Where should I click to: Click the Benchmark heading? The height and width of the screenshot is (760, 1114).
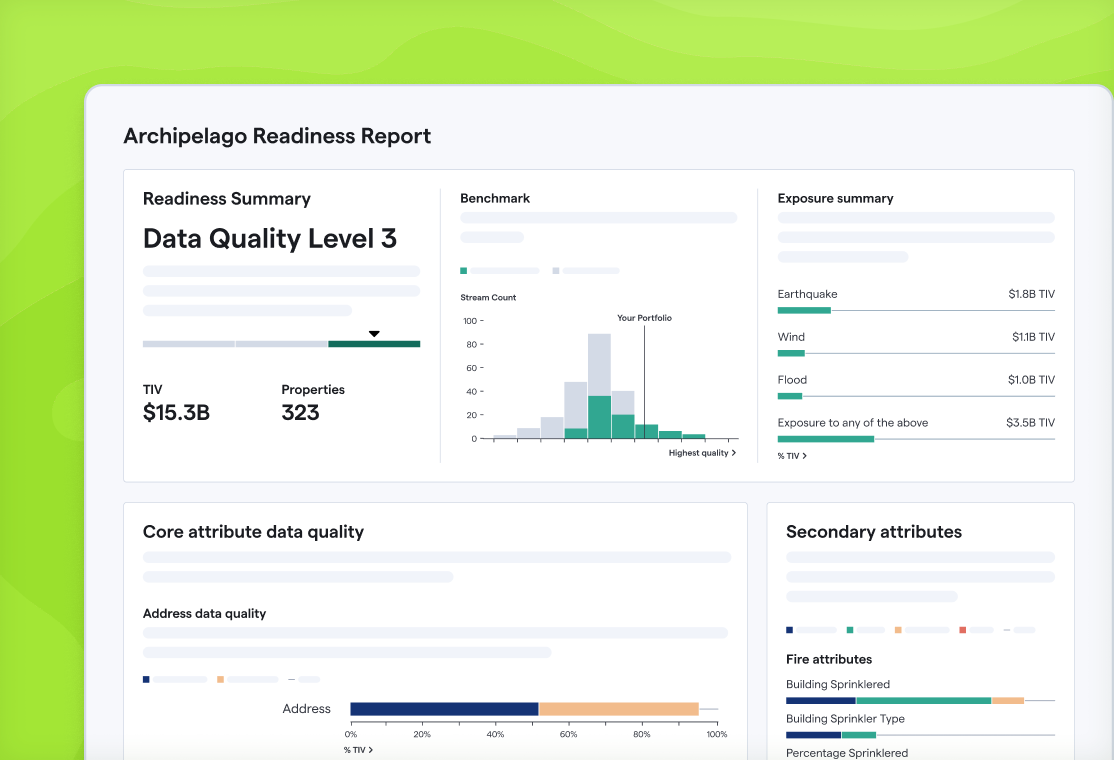click(495, 198)
